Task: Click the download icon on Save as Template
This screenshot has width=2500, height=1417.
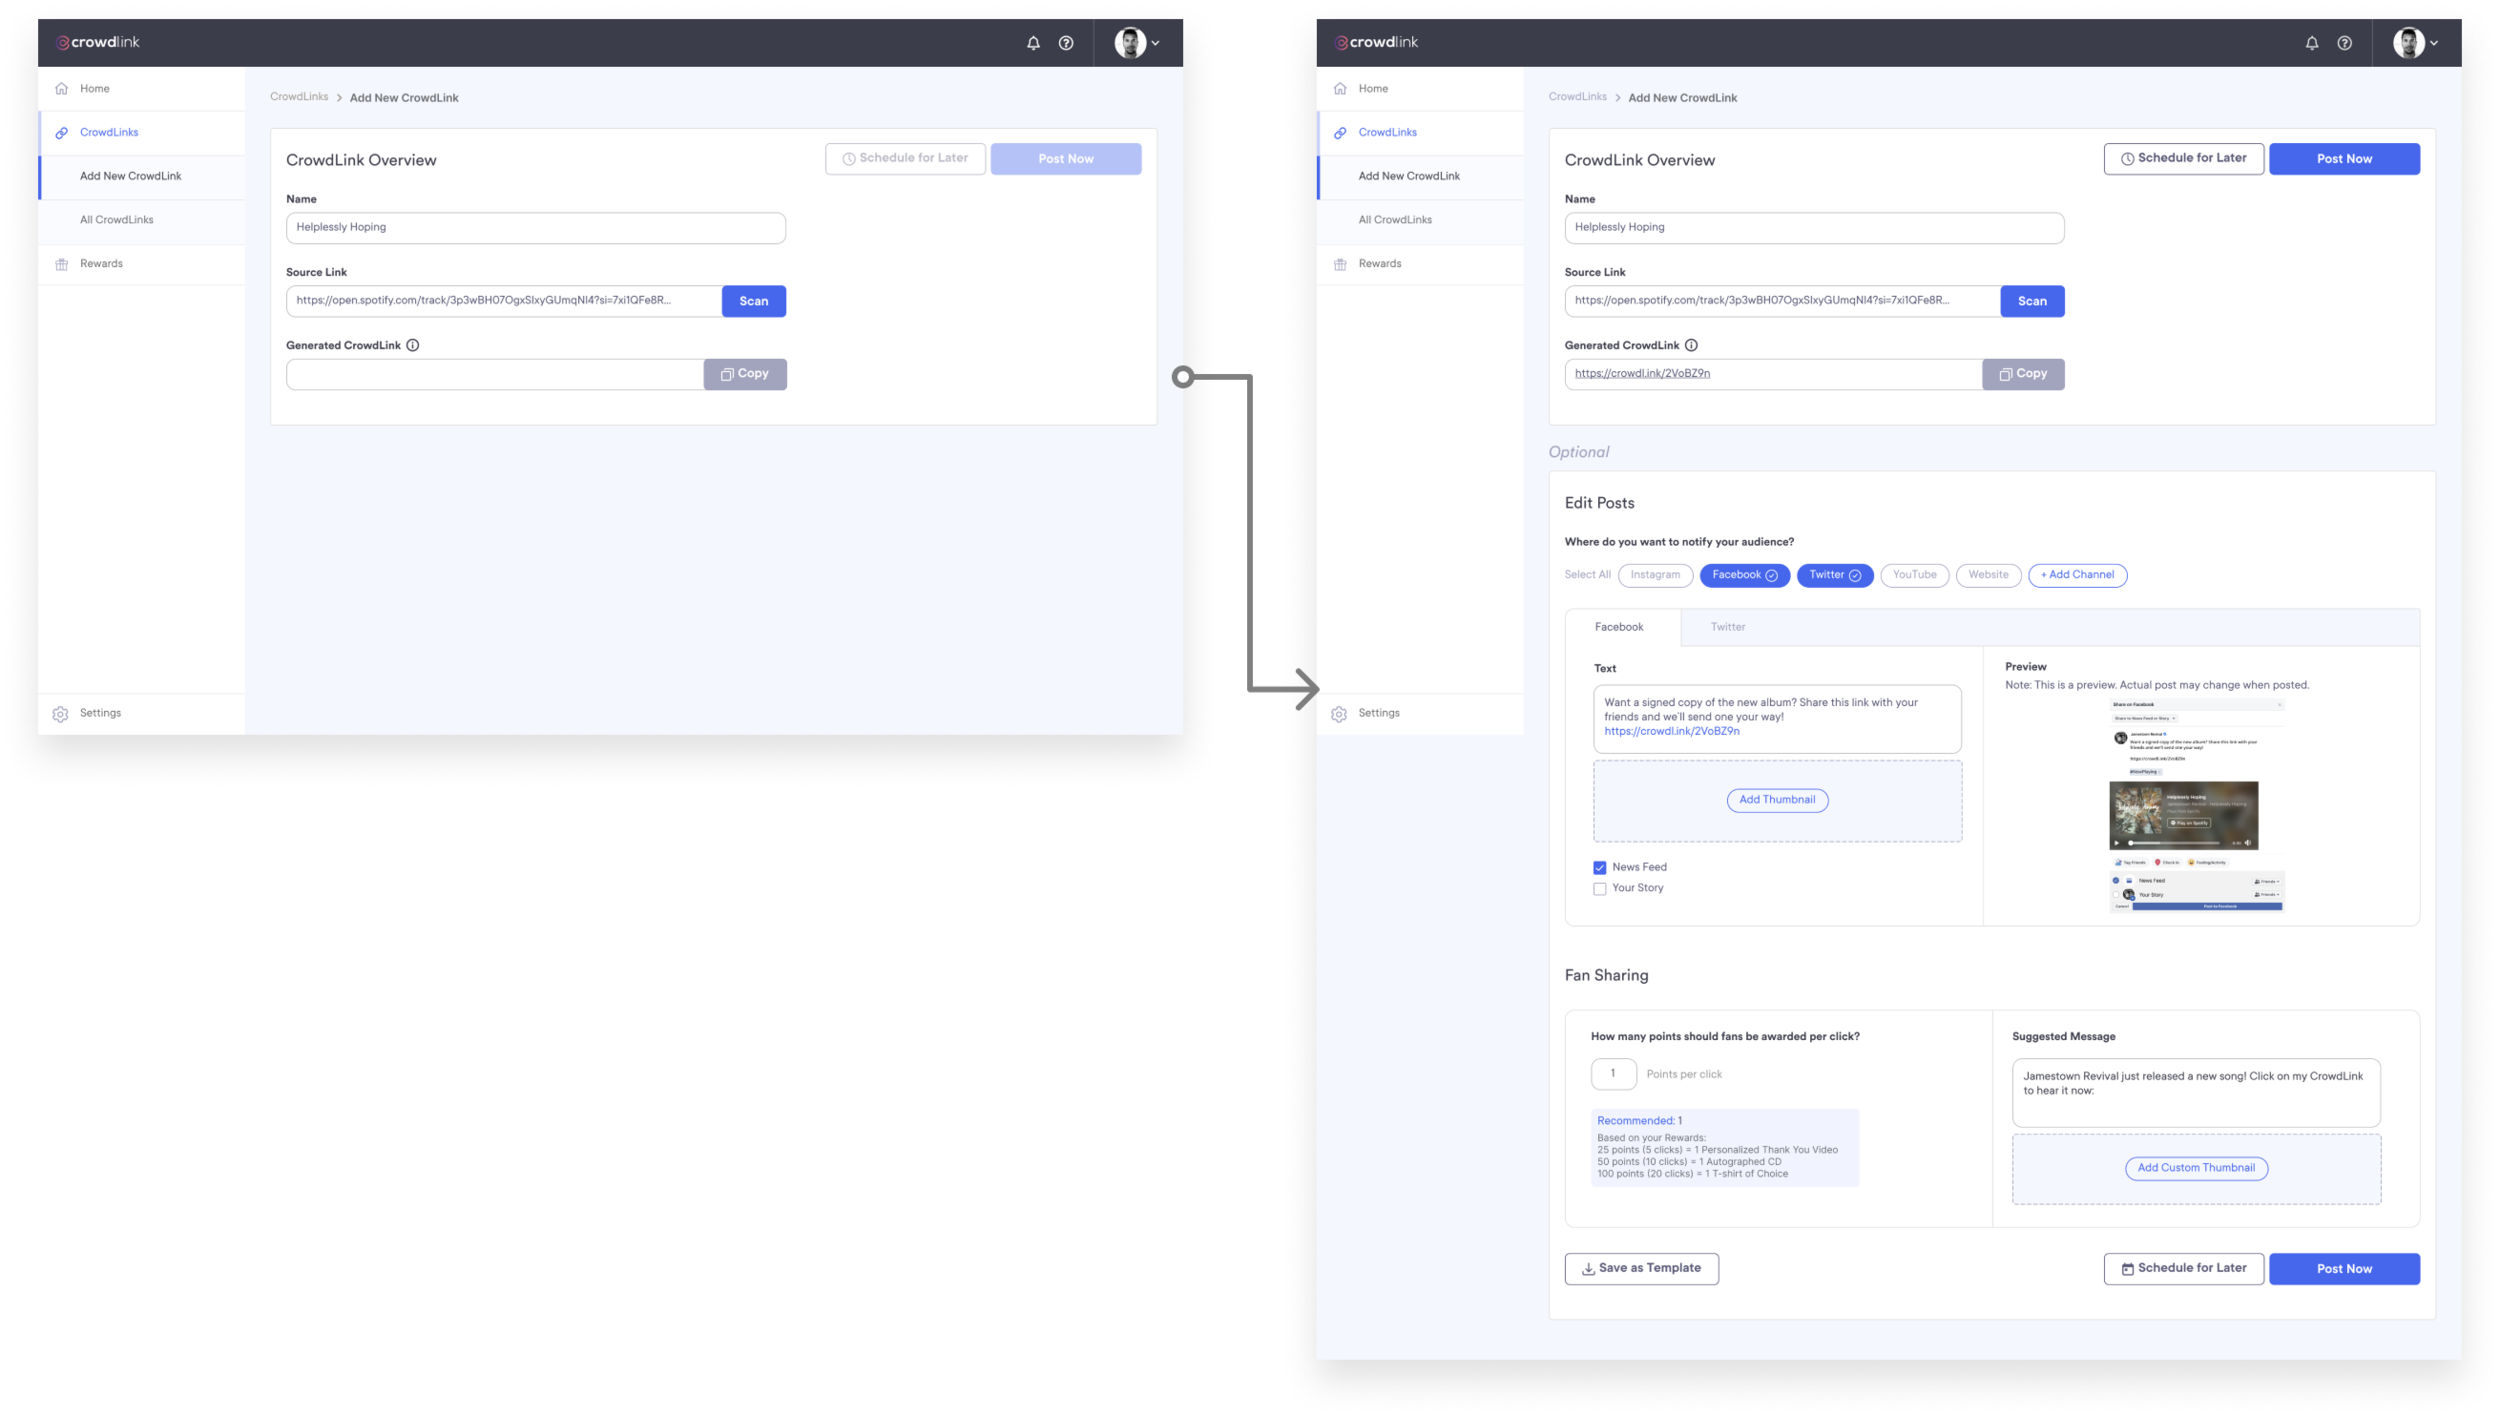Action: [1588, 1269]
